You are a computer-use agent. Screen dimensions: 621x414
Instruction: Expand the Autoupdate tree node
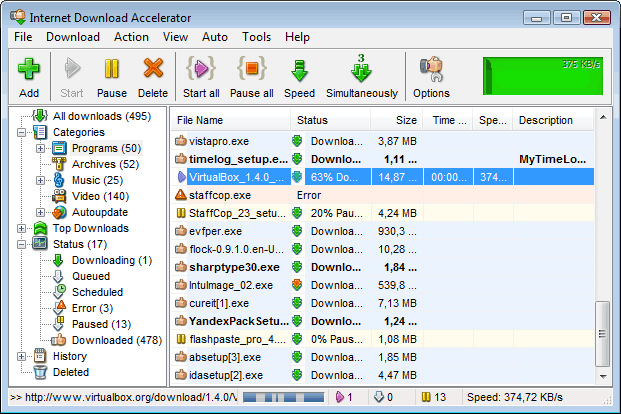tap(40, 212)
